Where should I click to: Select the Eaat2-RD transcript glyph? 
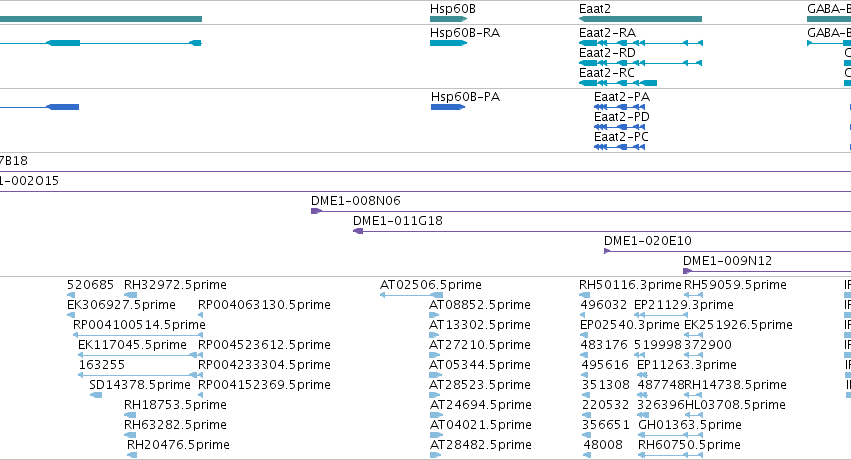tap(641, 63)
